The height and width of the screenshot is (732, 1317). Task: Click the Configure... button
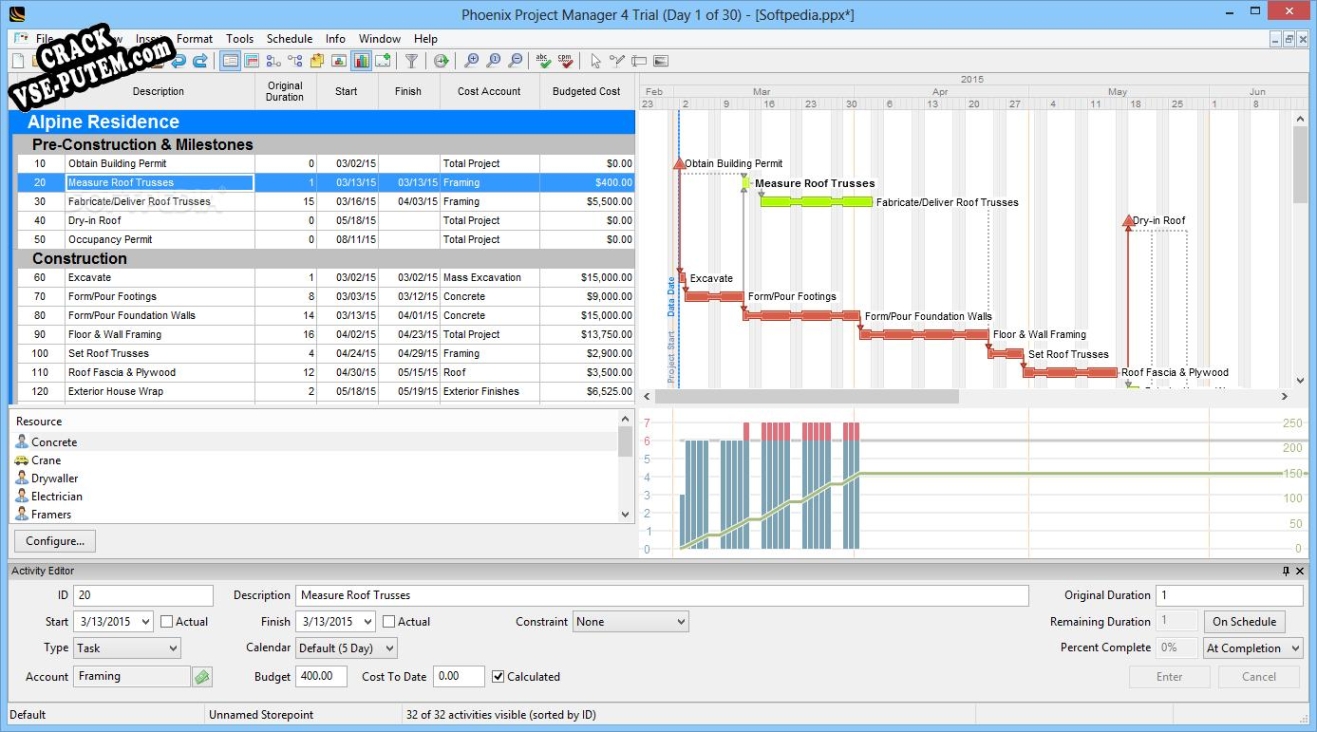pyautogui.click(x=55, y=541)
